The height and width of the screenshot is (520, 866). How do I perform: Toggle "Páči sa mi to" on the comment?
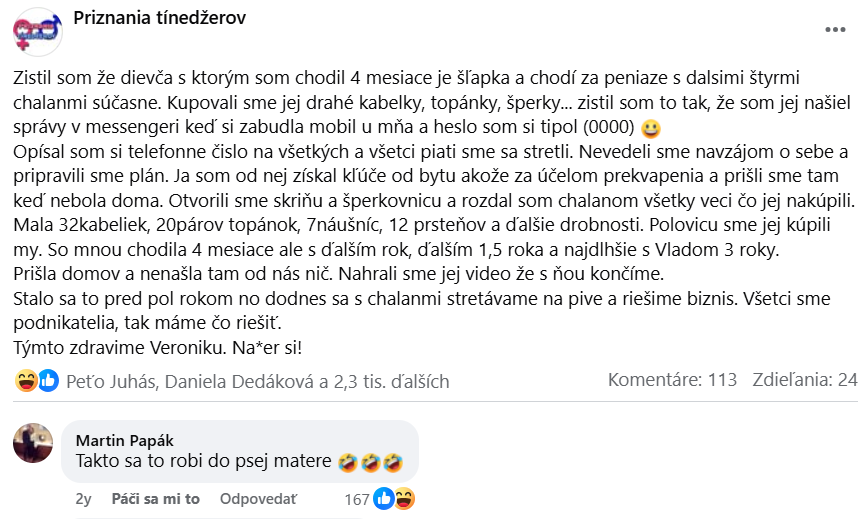[156, 499]
